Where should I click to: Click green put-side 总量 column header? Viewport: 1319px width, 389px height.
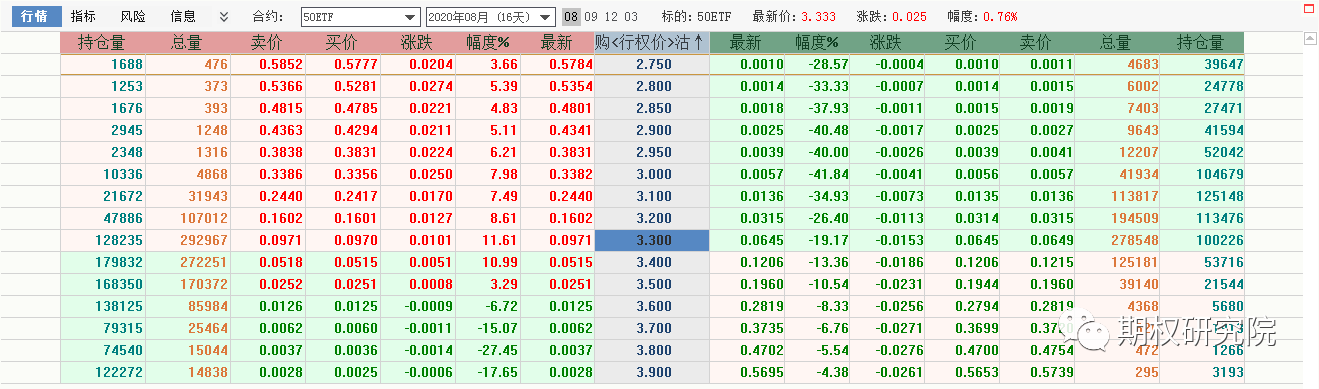click(x=1116, y=43)
